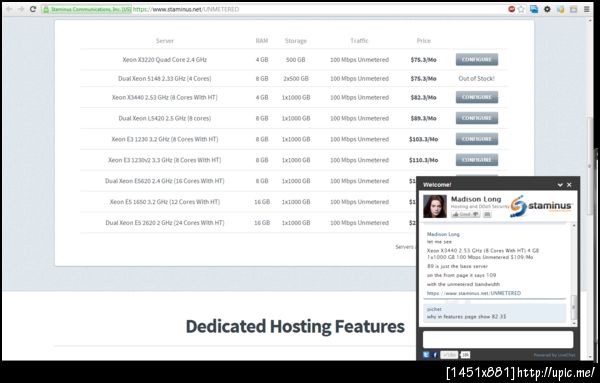Click the '89 is just the base server' chat message

pos(457,266)
